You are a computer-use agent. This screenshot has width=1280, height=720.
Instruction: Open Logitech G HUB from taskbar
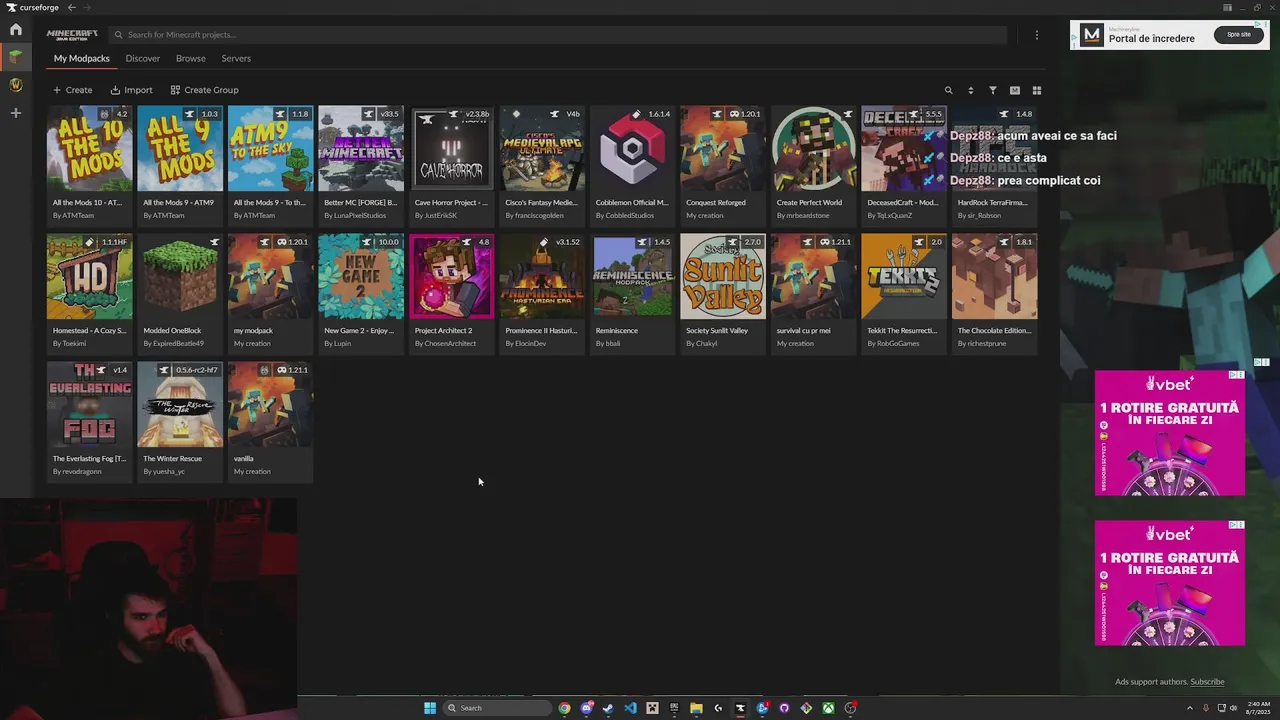tap(718, 708)
